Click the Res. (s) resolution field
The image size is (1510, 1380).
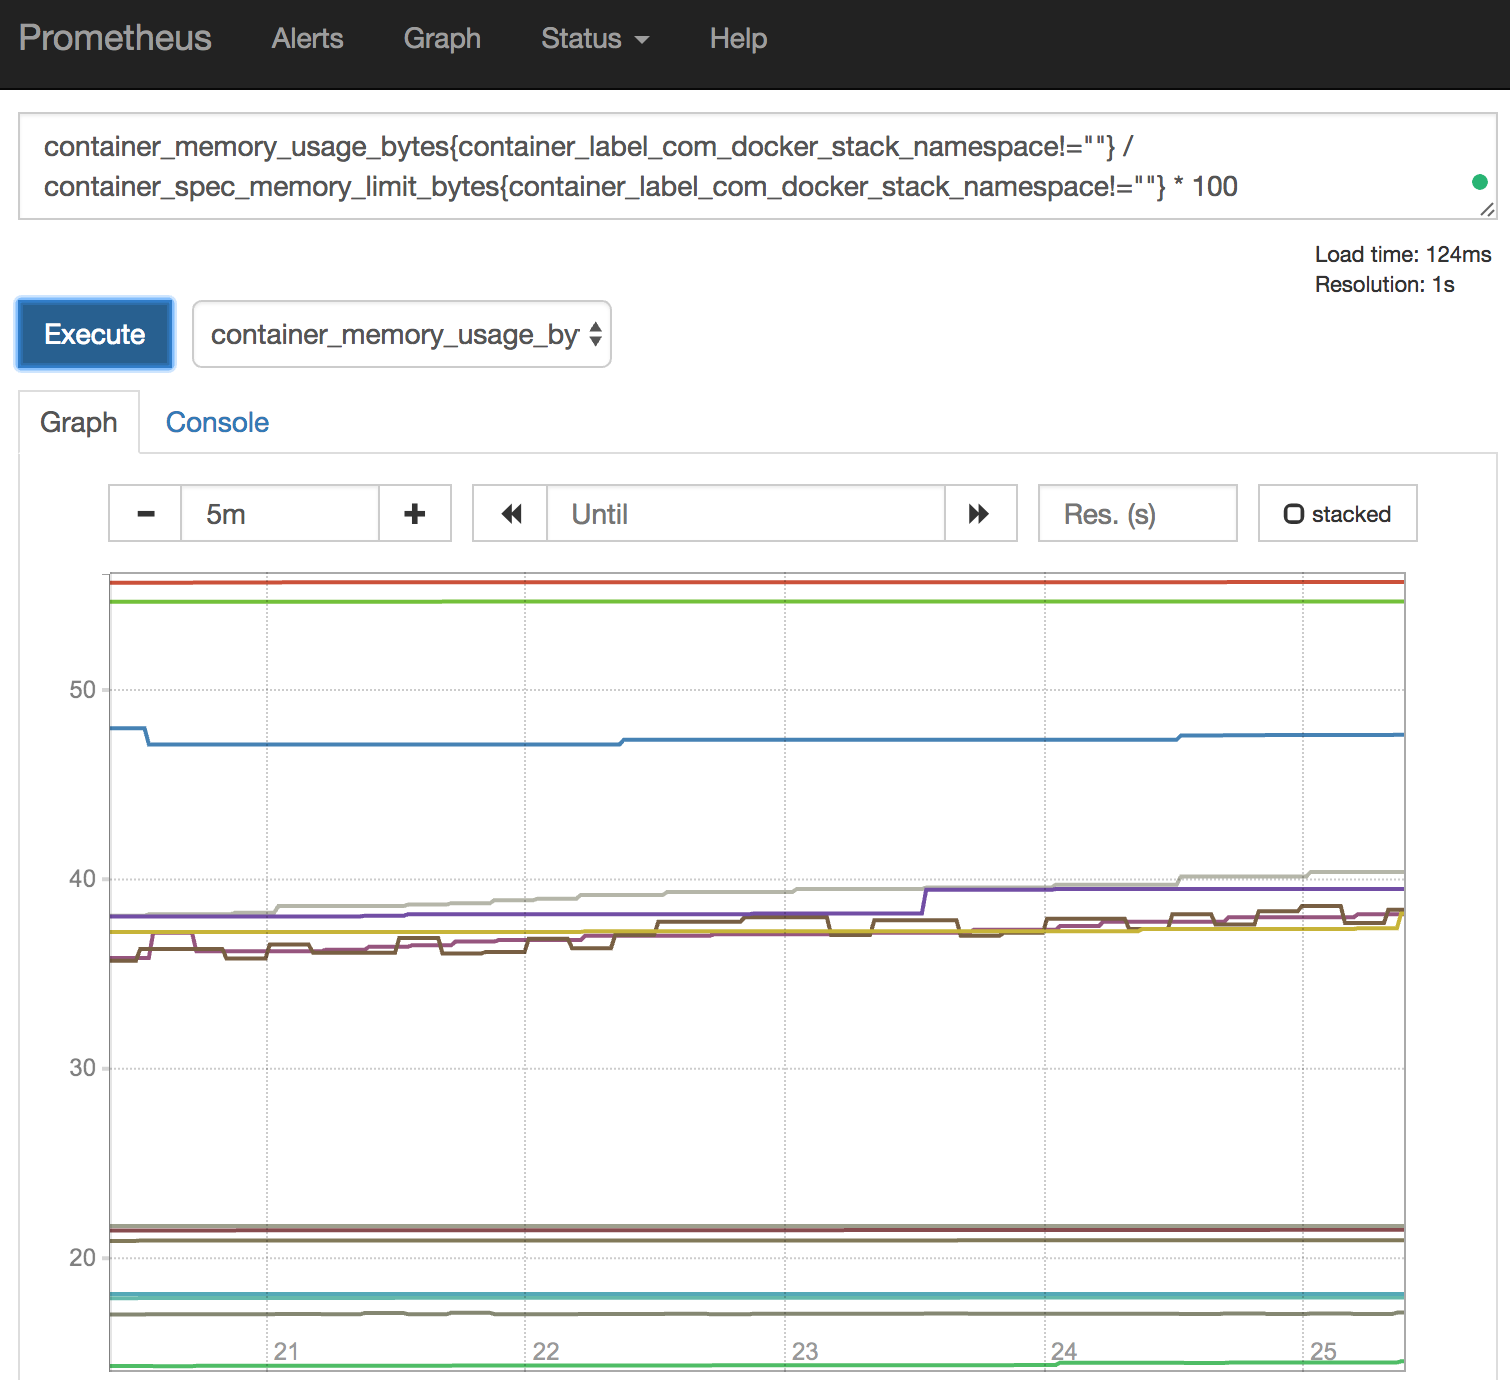pos(1137,514)
